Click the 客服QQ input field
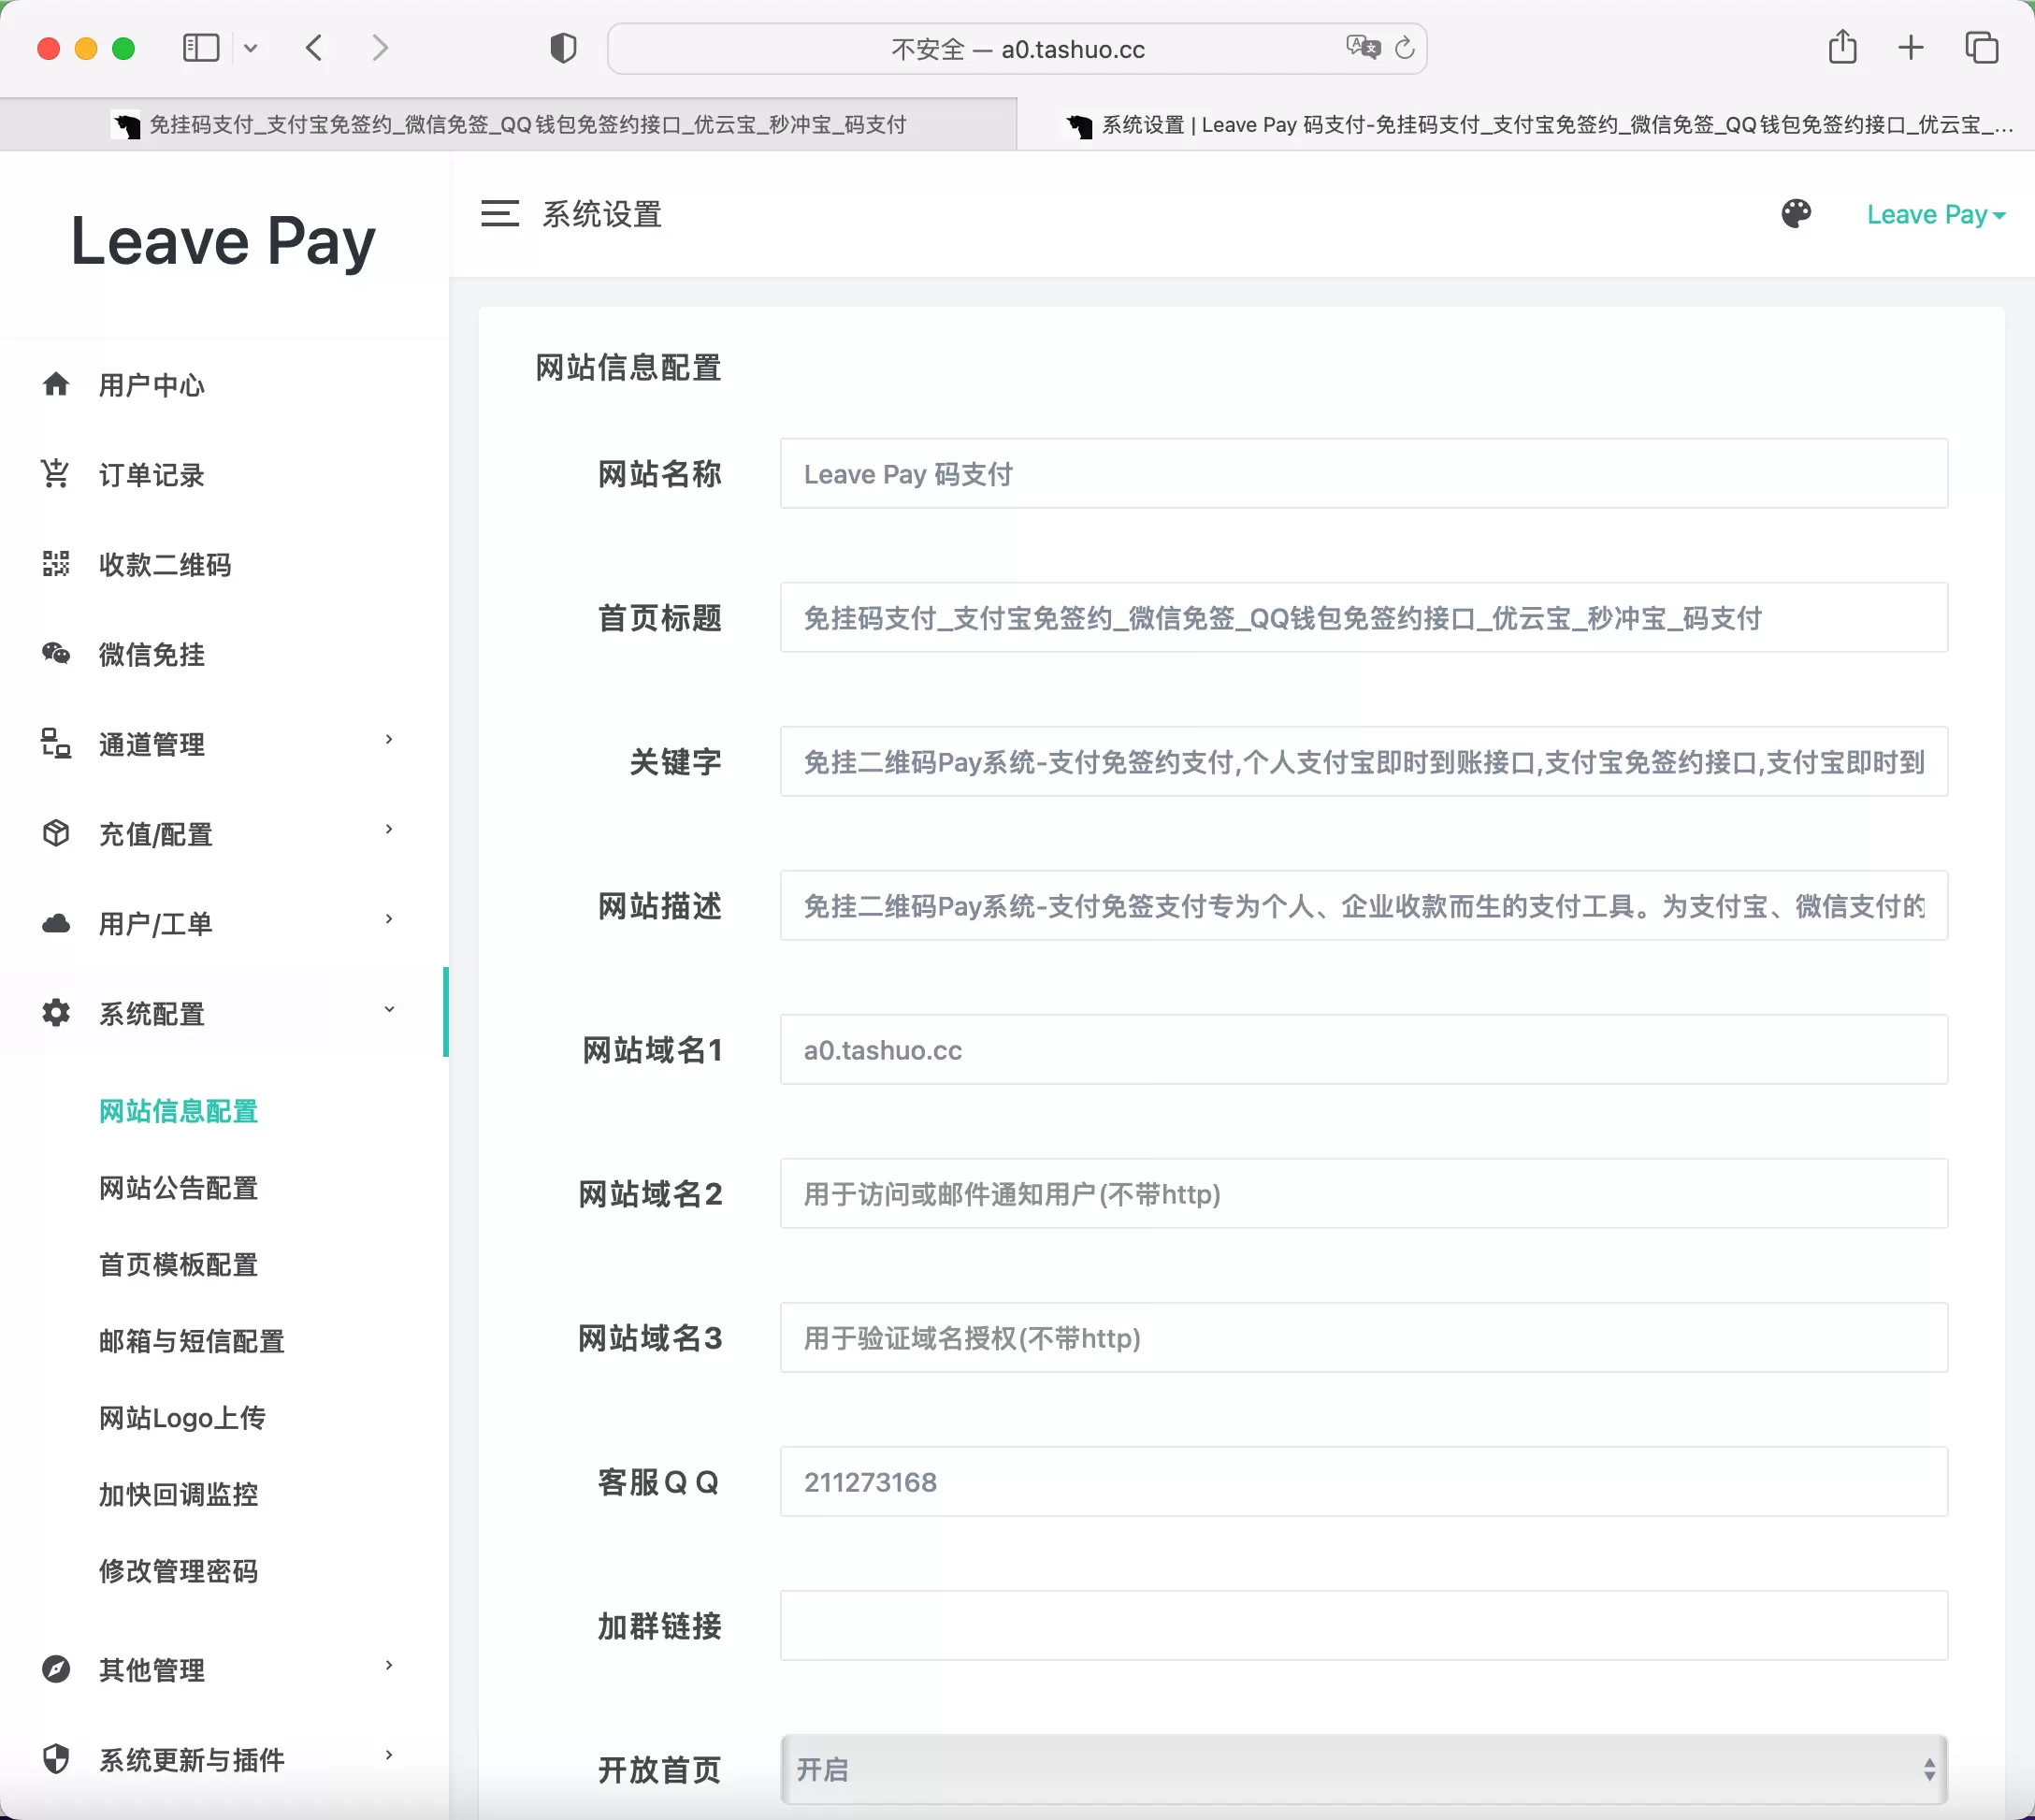 coord(1364,1481)
